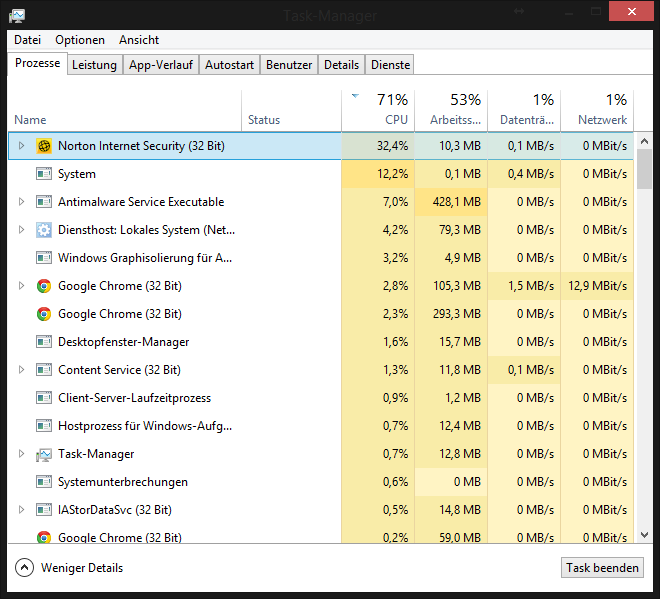This screenshot has height=599, width=660.
Task: Switch to the Leistung tab
Action: [x=94, y=65]
